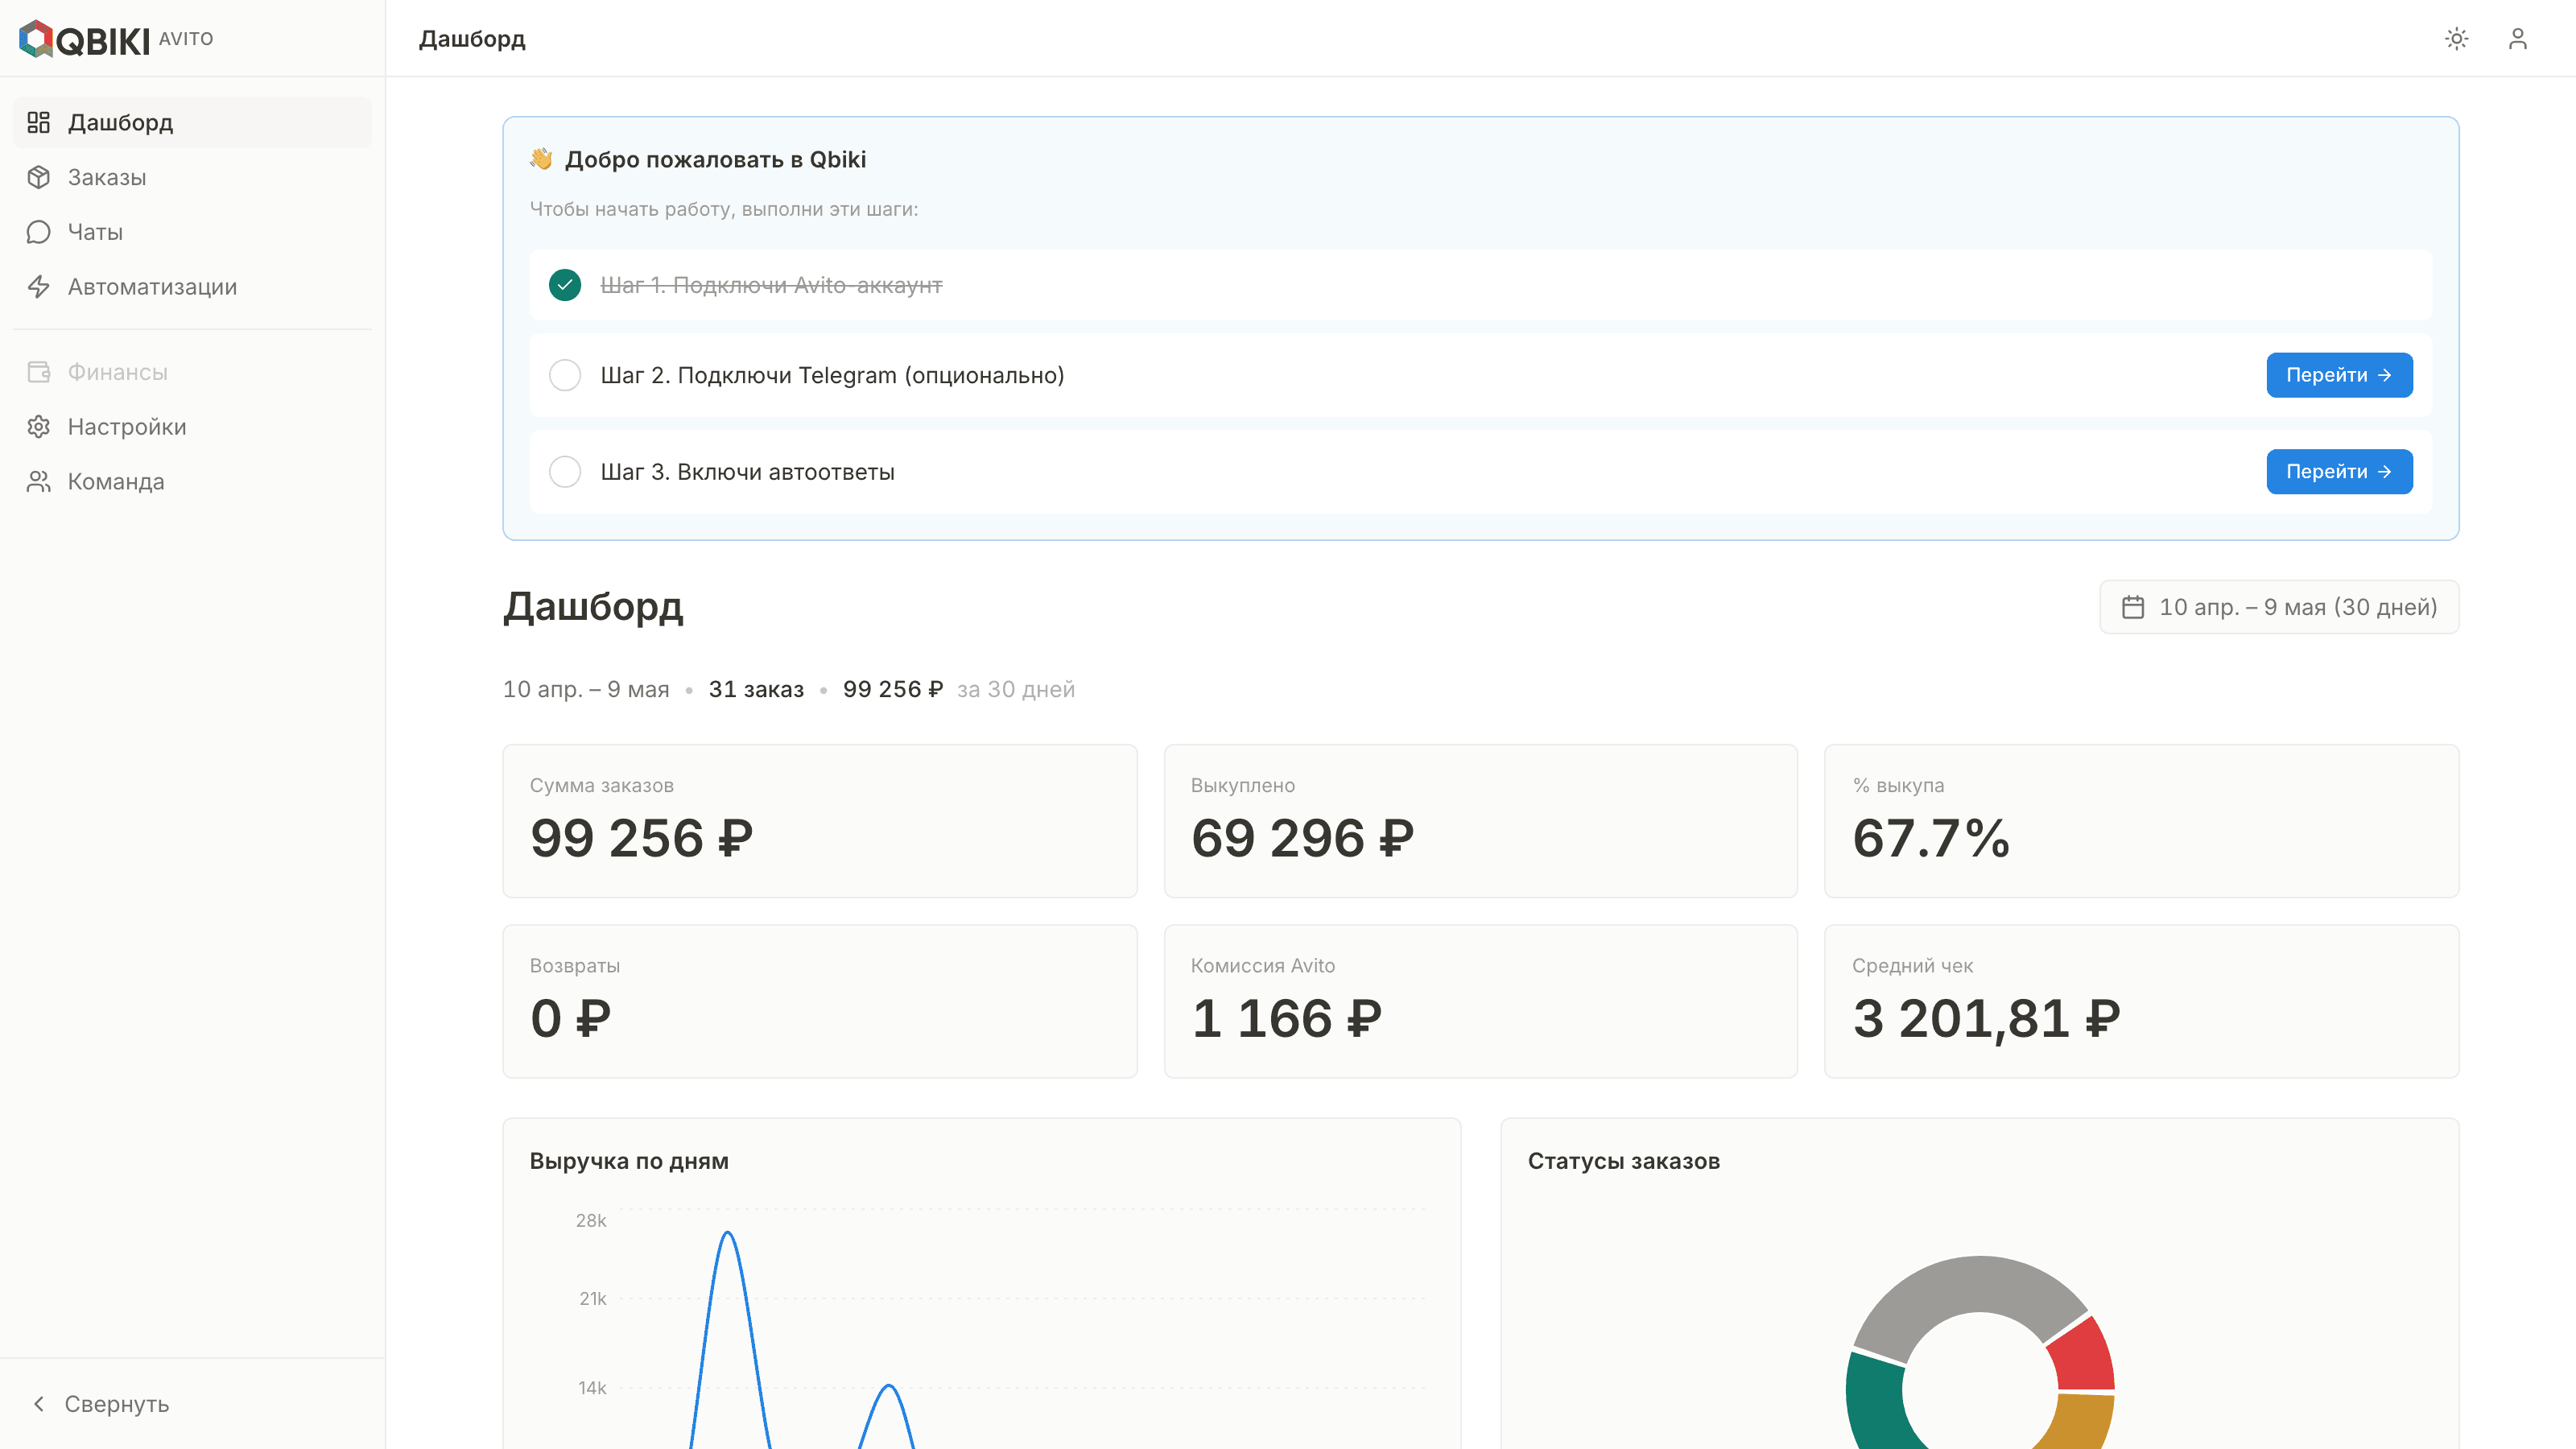
Task: Click the 99 256 ₽ summary text
Action: pos(893,689)
